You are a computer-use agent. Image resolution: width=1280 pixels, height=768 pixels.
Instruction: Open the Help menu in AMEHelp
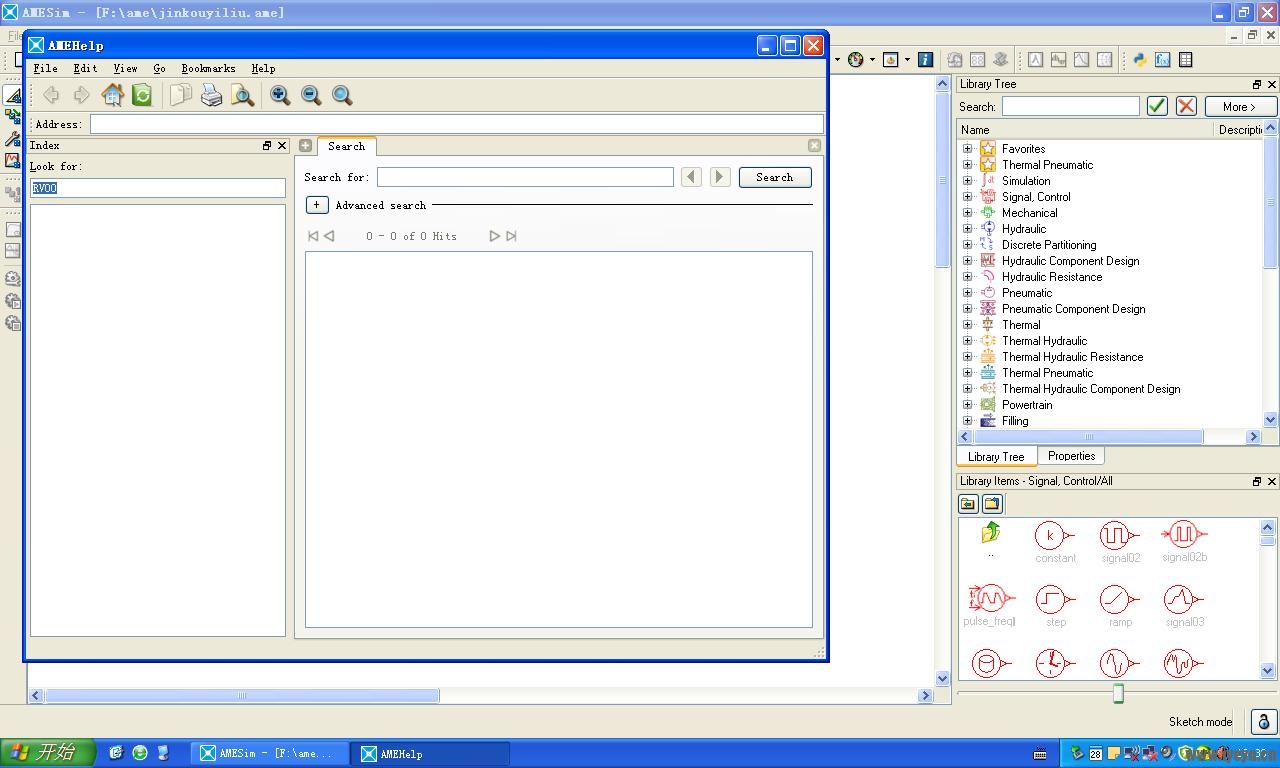tap(263, 68)
